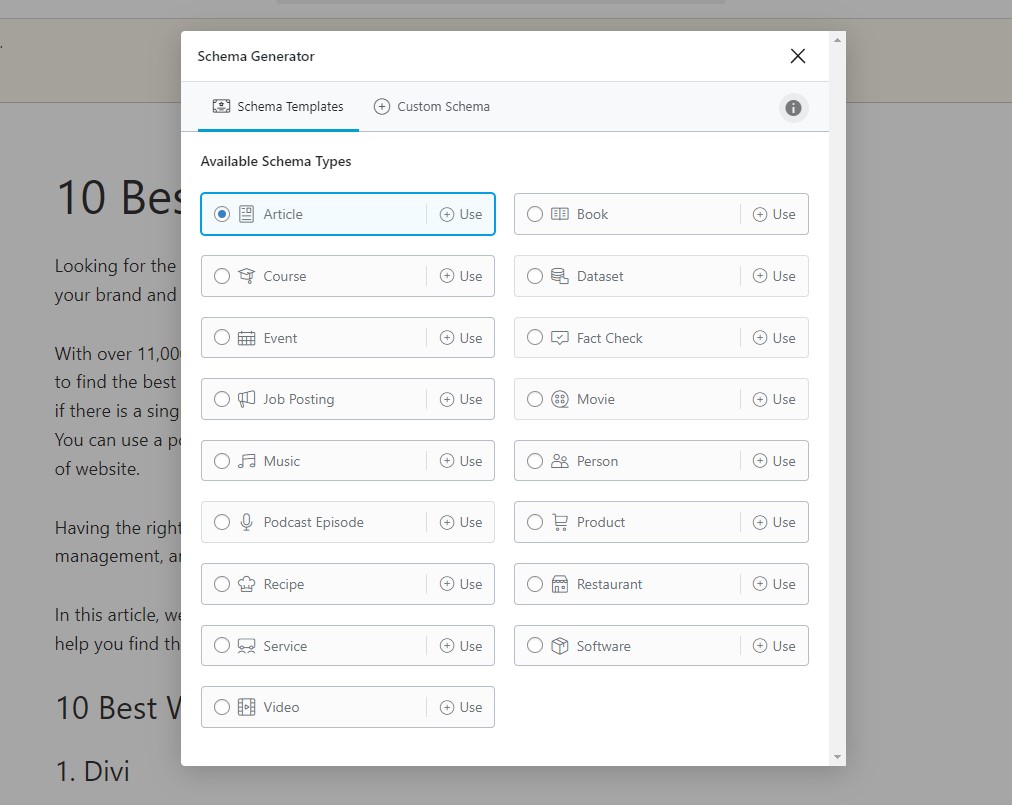Use the Fact Check schema template
This screenshot has height=805, width=1012.
pyautogui.click(x=774, y=338)
